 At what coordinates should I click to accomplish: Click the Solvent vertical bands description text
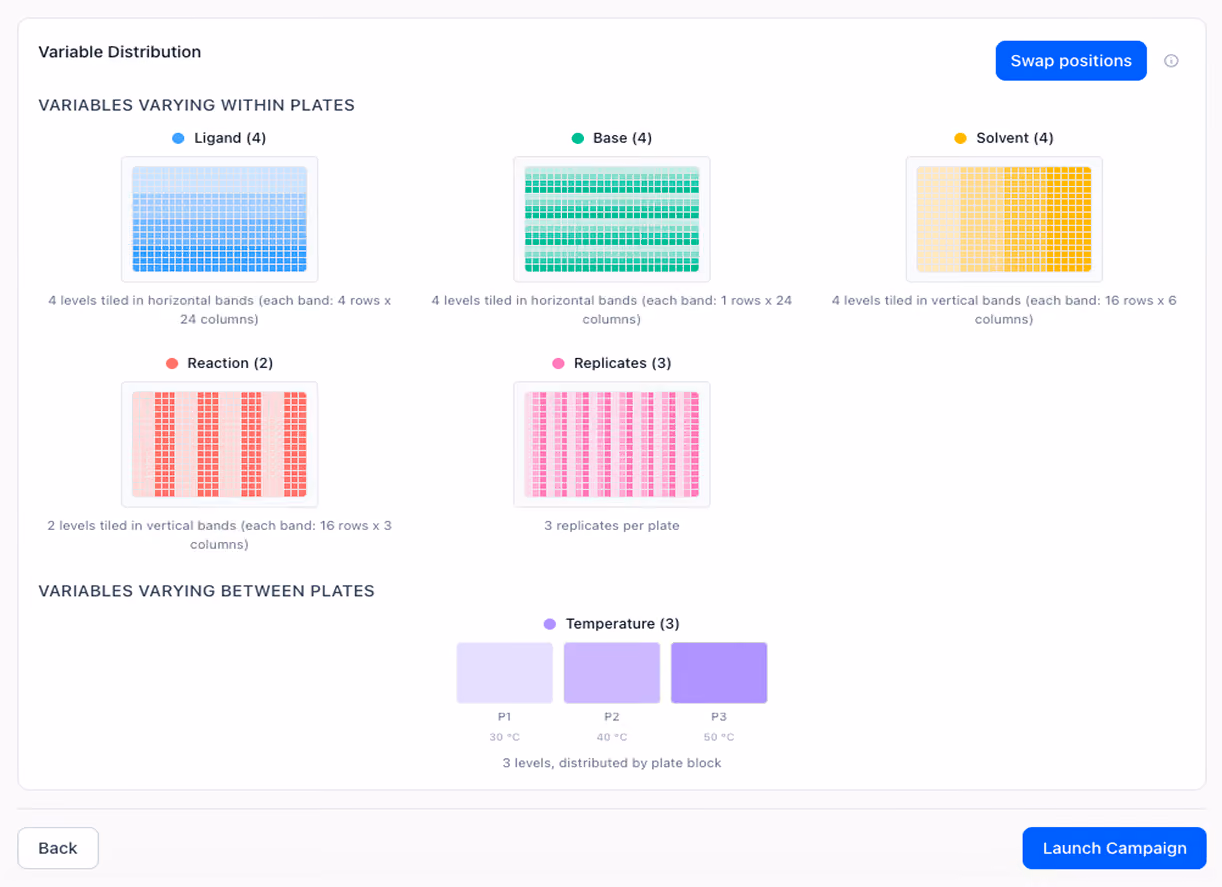(1004, 310)
